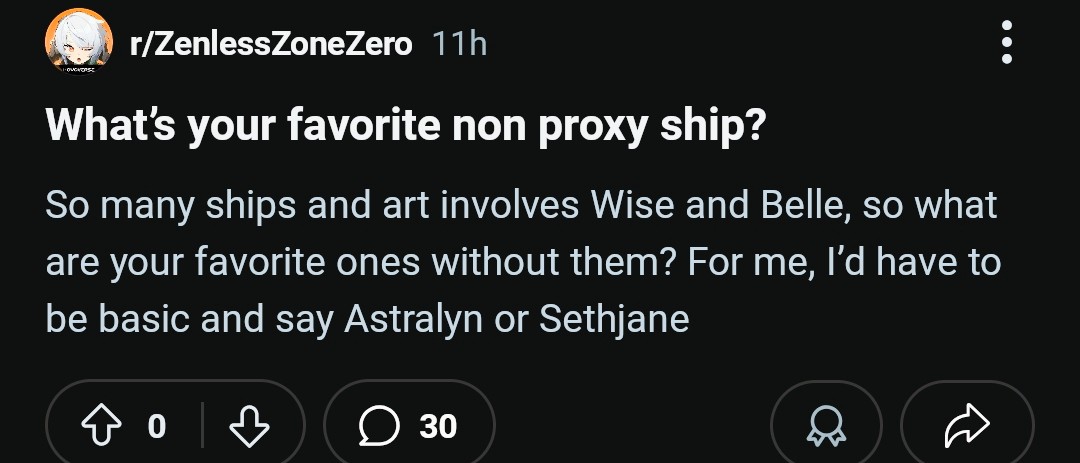This screenshot has height=463, width=1080.
Task: Click the body line starting "So many ships"
Action: tap(520, 205)
